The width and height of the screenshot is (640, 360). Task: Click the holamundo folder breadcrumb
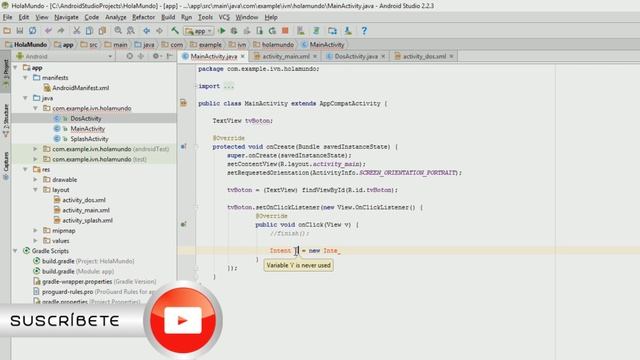(273, 44)
